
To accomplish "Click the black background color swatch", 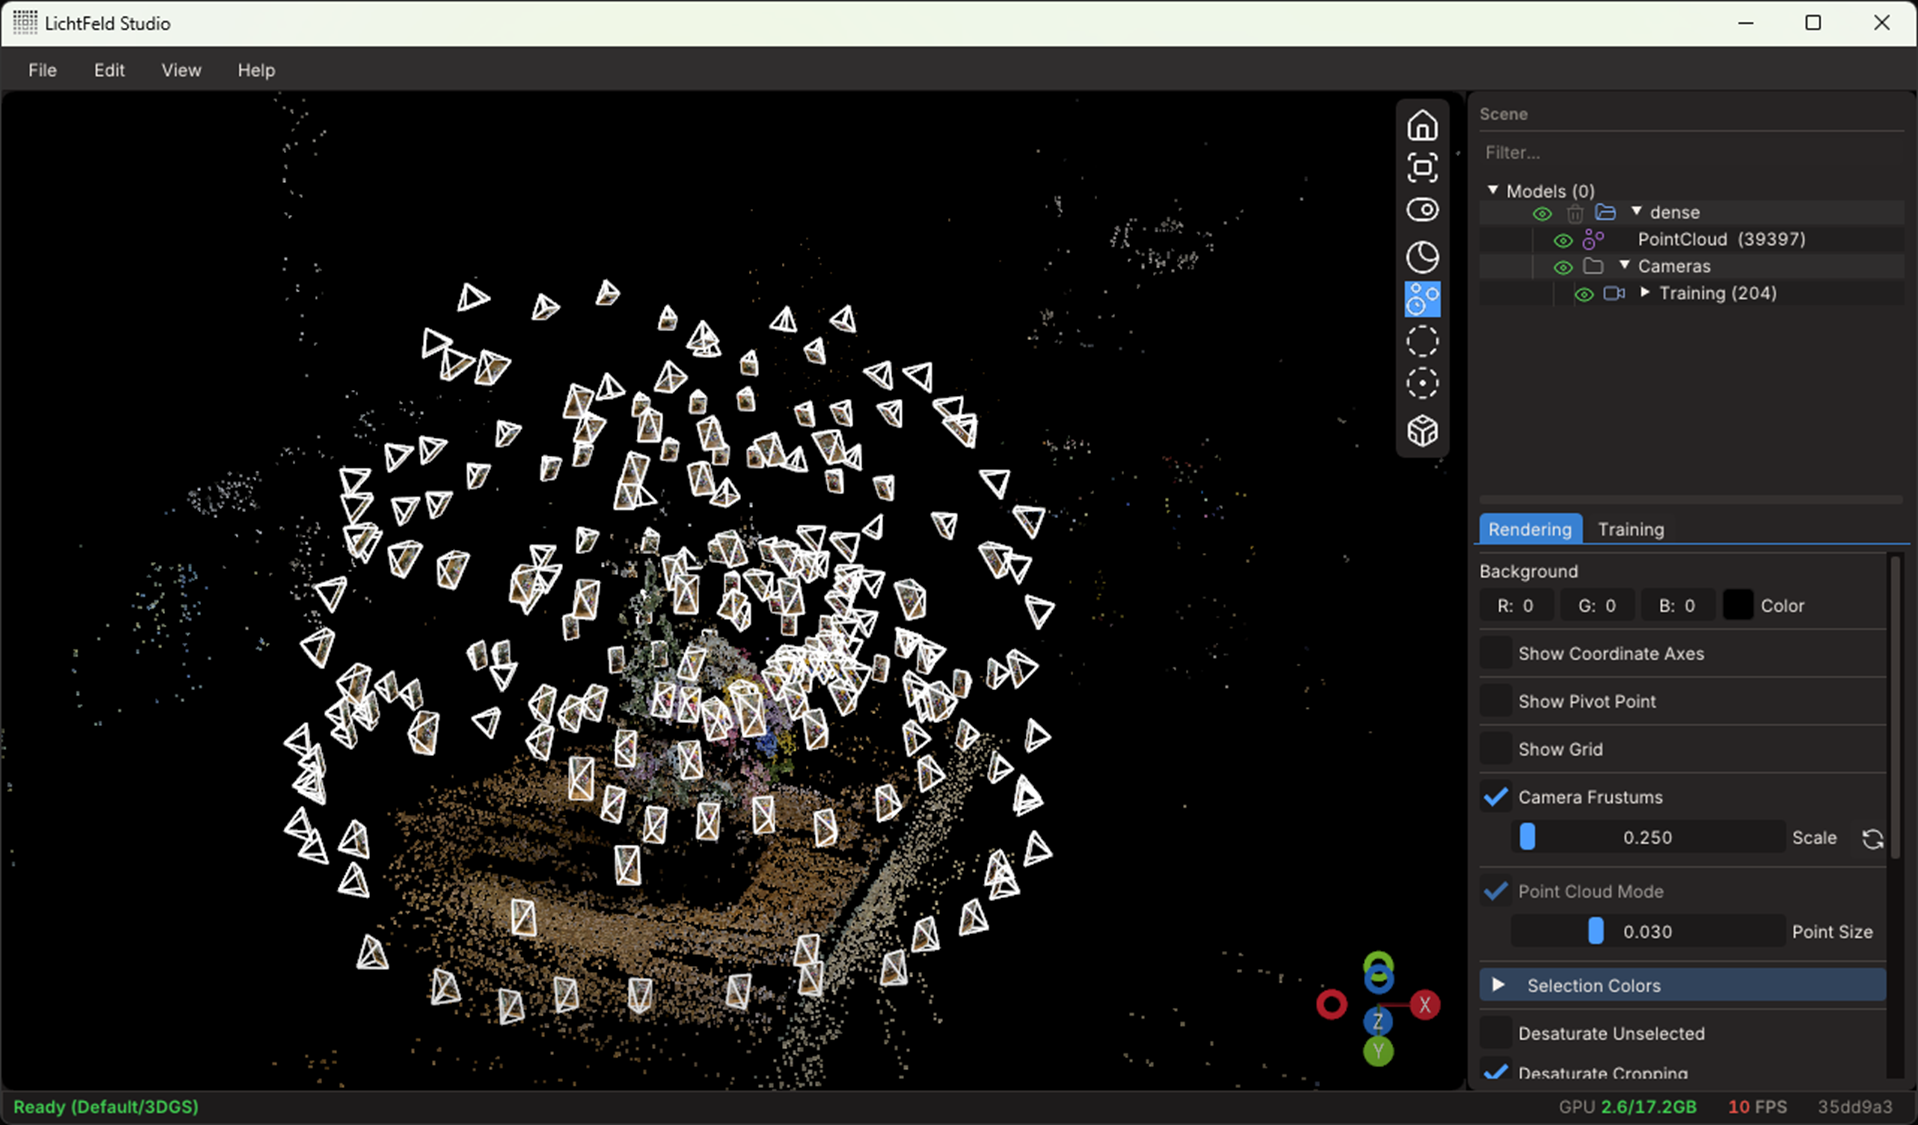I will [1737, 606].
